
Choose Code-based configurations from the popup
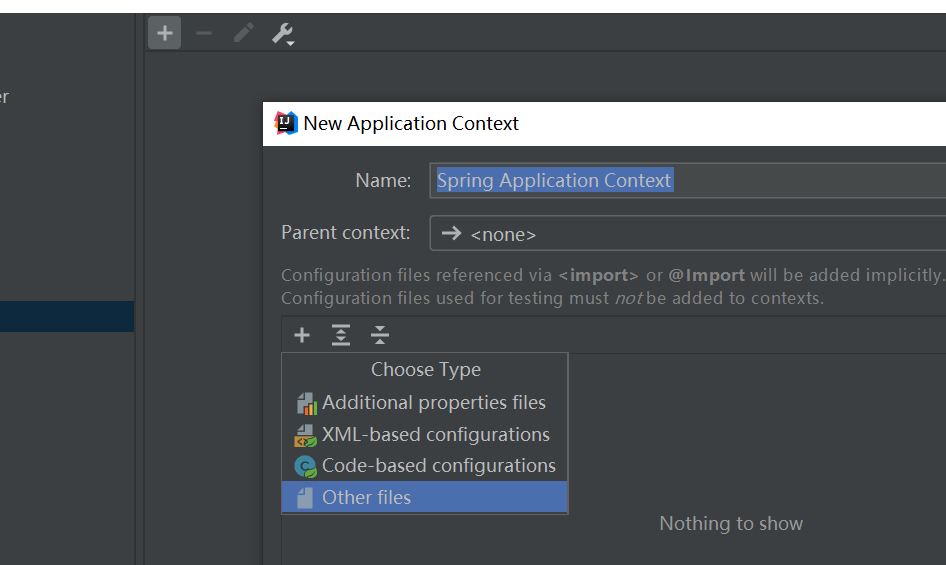425,466
